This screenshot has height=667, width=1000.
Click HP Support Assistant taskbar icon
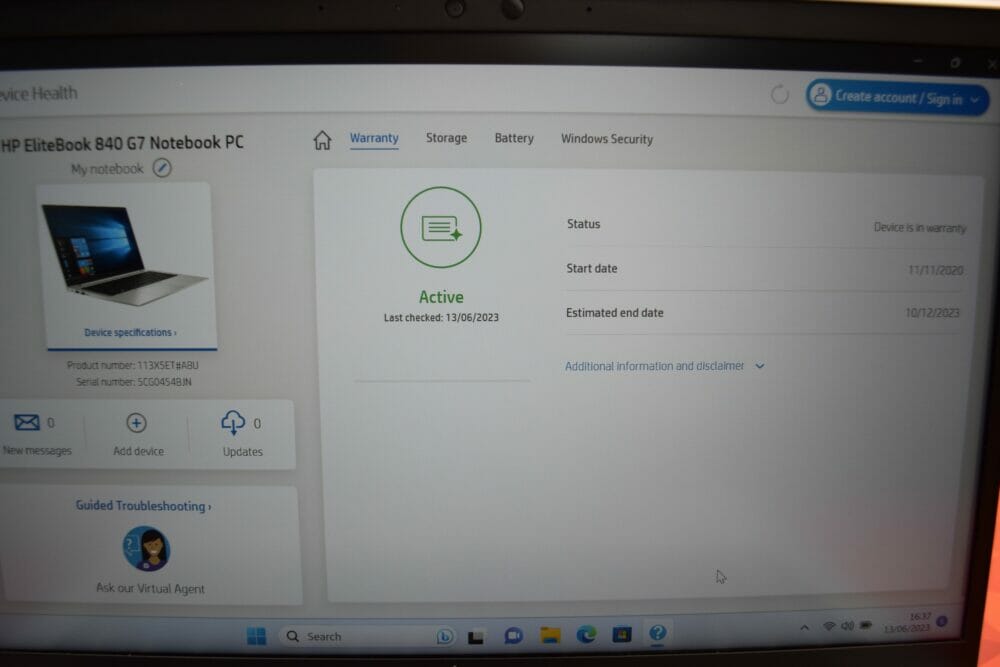[x=658, y=633]
